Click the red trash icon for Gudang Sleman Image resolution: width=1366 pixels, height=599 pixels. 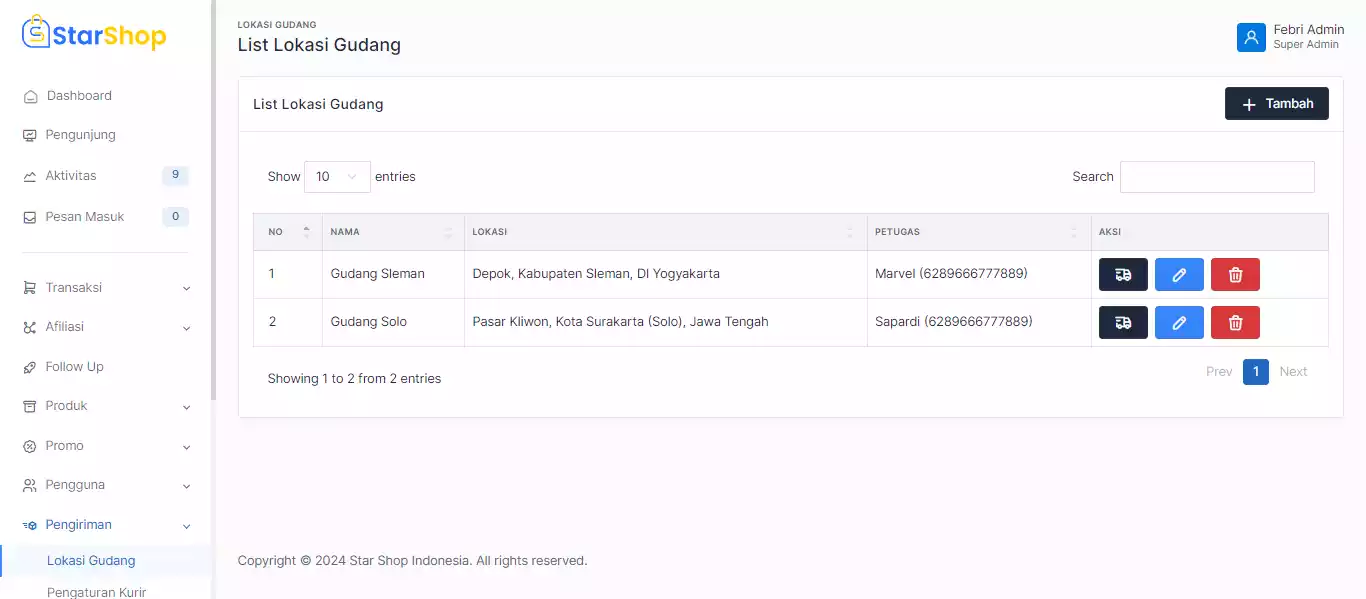[x=1235, y=275]
